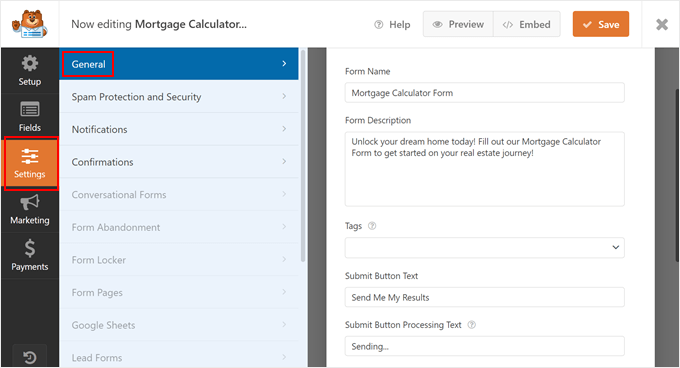This screenshot has width=680, height=368.
Task: Select the General settings section
Action: 179,64
